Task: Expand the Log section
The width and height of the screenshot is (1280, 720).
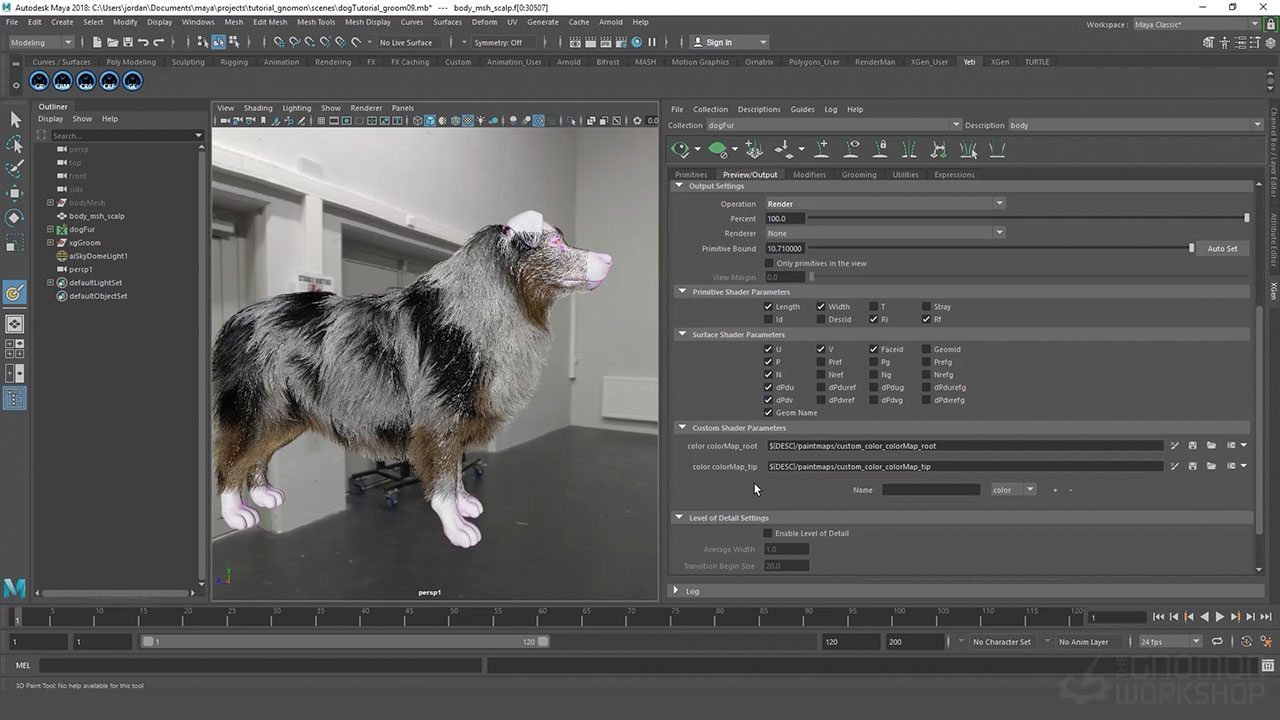Action: (677, 591)
